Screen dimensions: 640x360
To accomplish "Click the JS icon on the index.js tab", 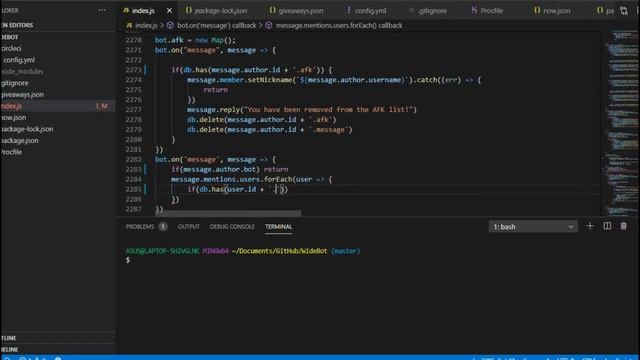I will pyautogui.click(x=127, y=10).
